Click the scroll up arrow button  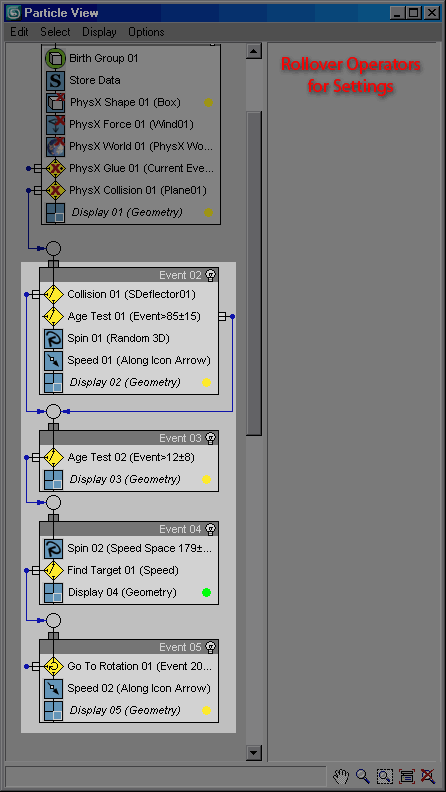[254, 51]
